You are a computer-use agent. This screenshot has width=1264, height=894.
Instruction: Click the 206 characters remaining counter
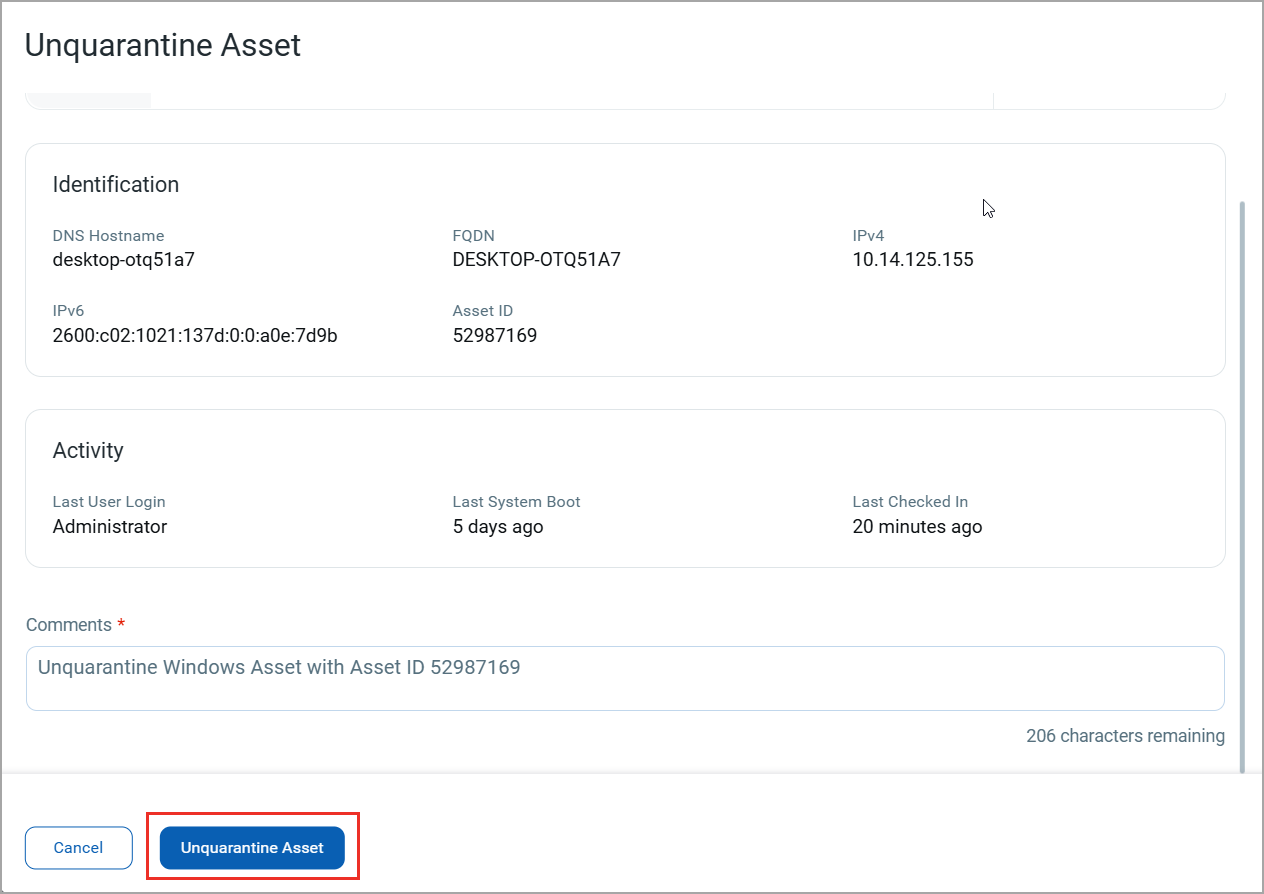click(x=1125, y=735)
